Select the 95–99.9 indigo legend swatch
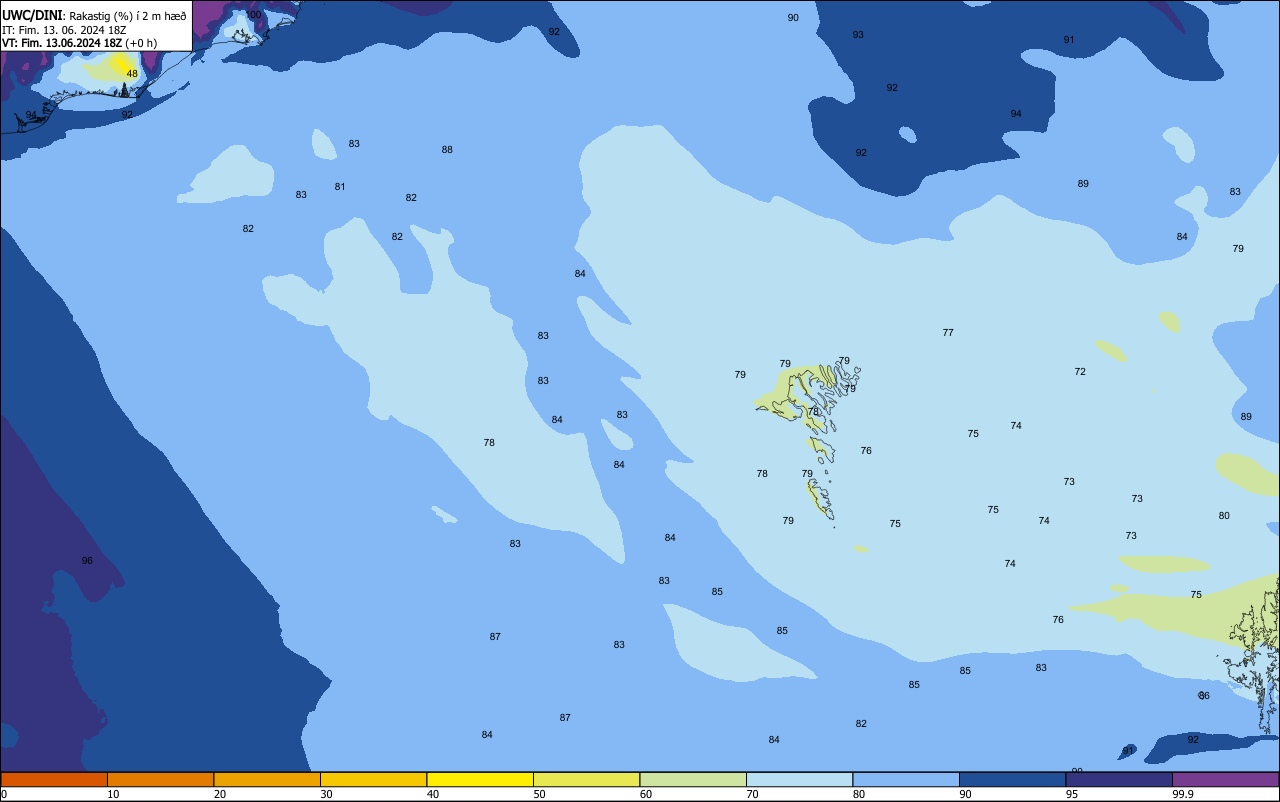Image resolution: width=1280 pixels, height=802 pixels. [1119, 779]
